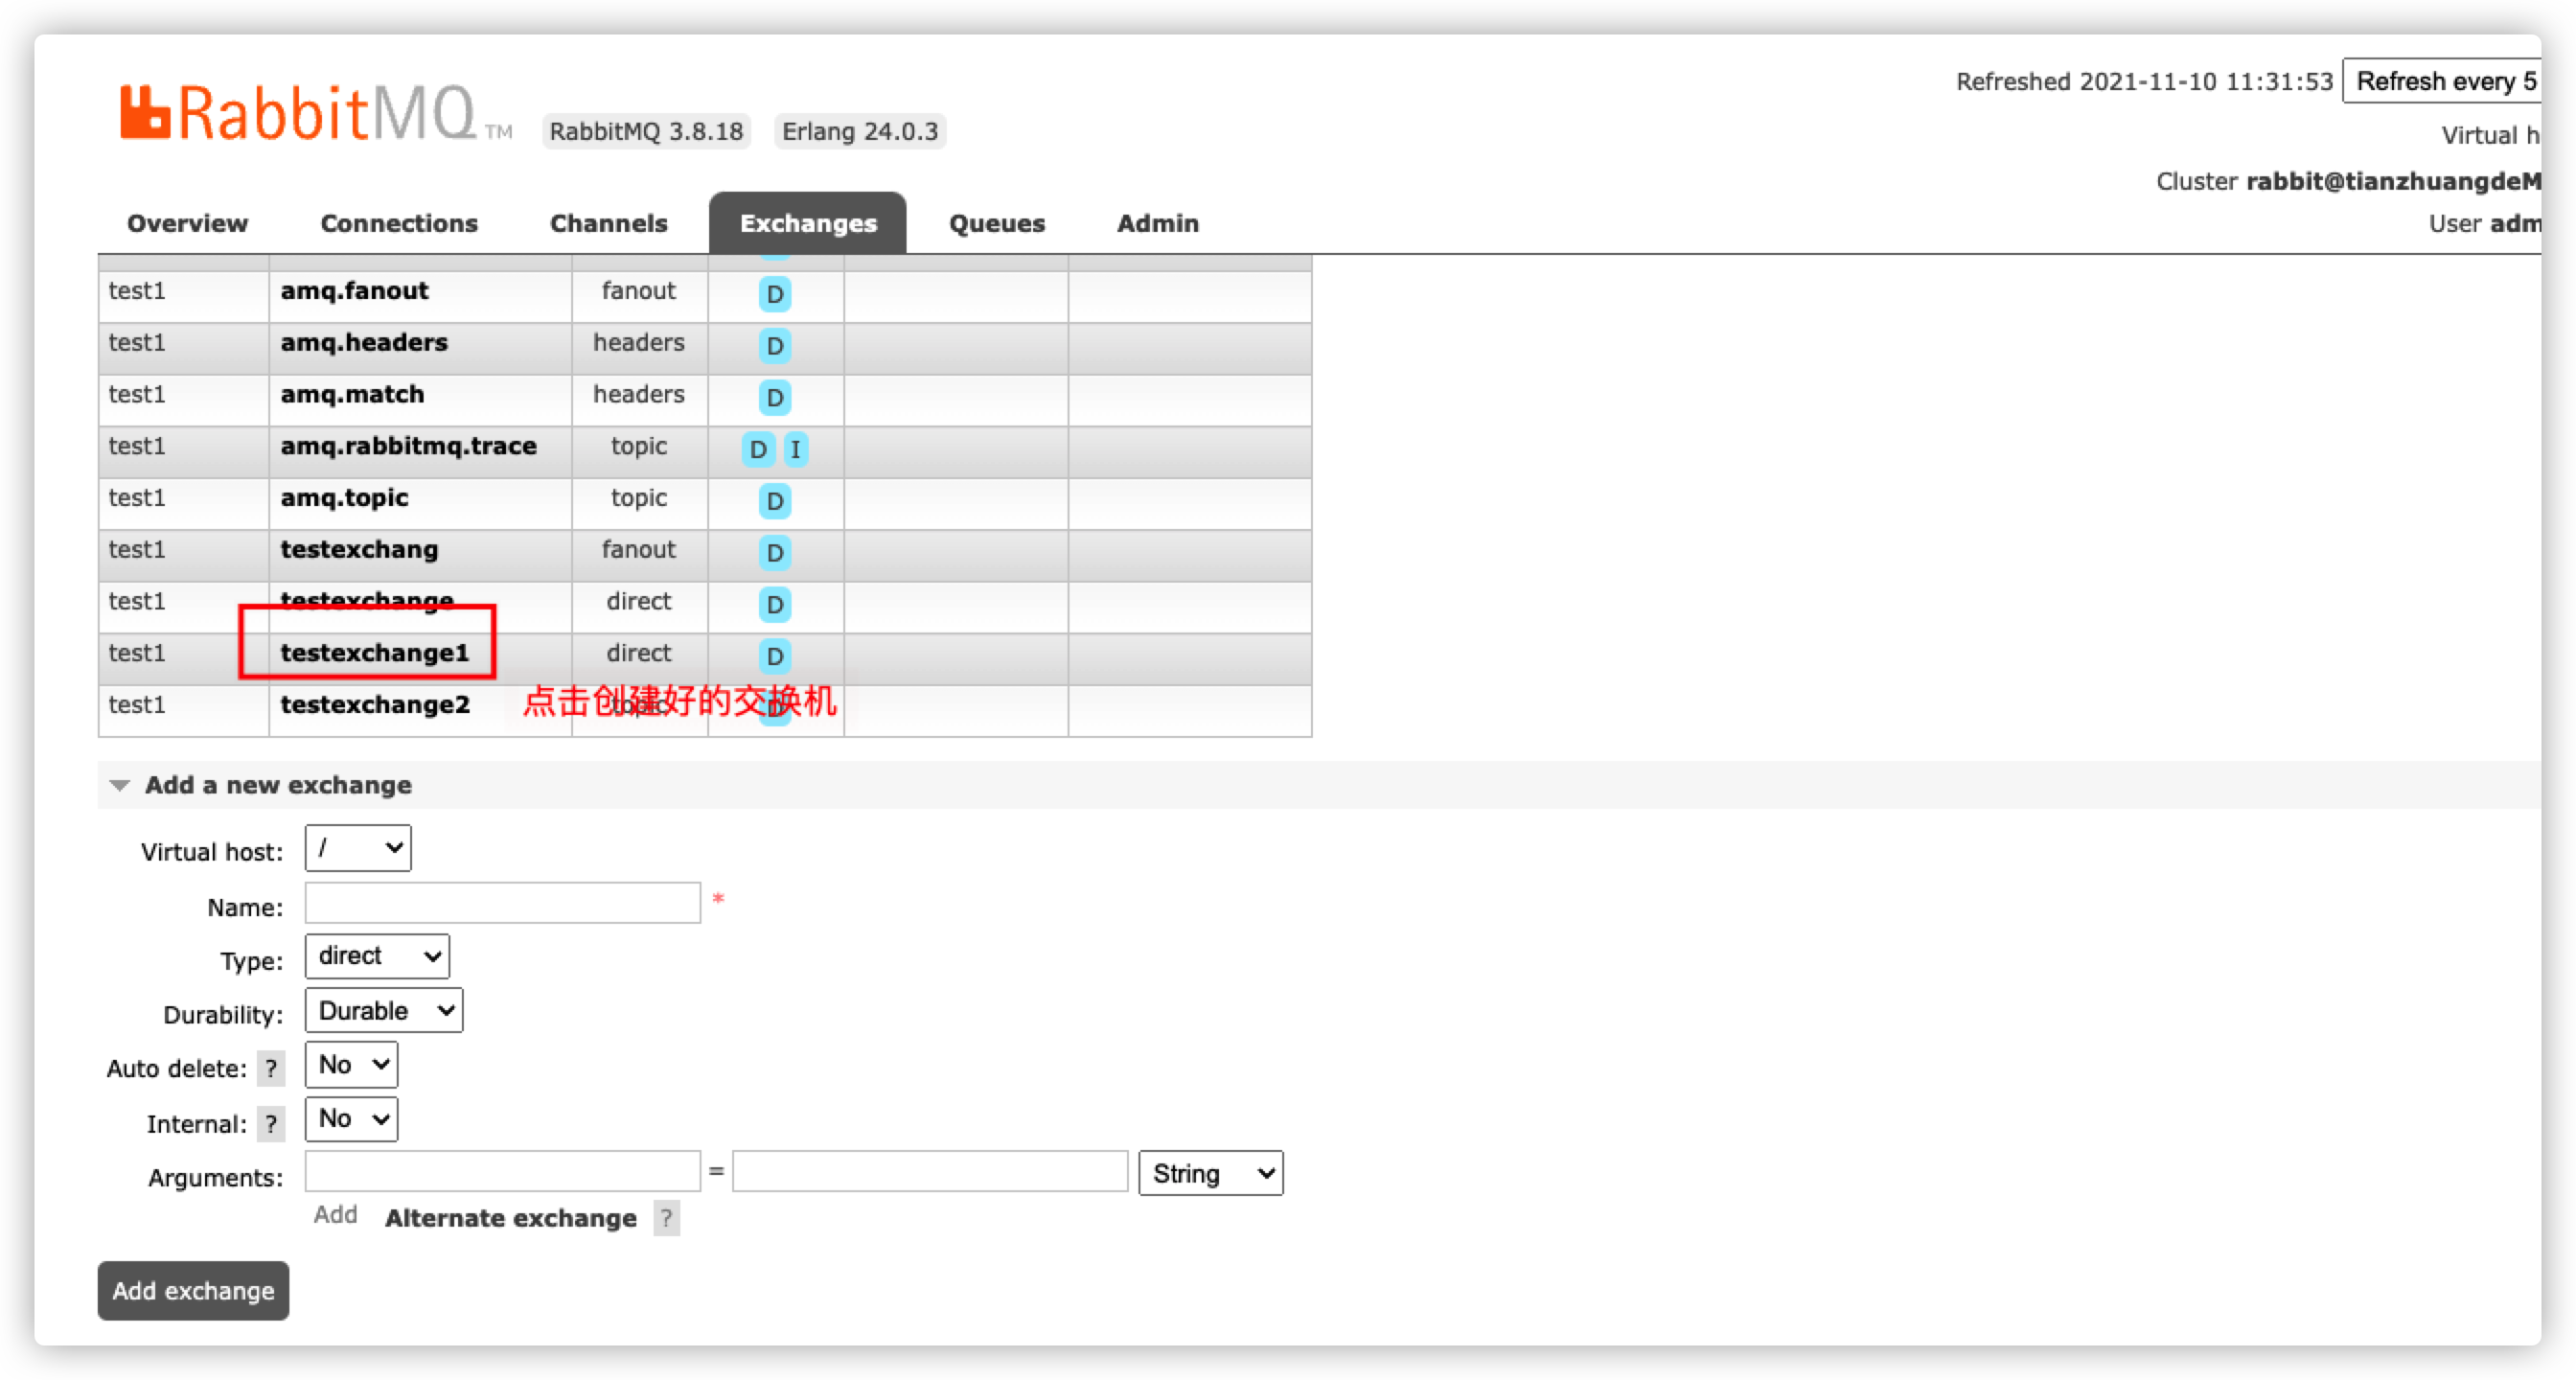This screenshot has width=2576, height=1380.
Task: Click the Alternate exchange help question mark
Action: tap(666, 1218)
